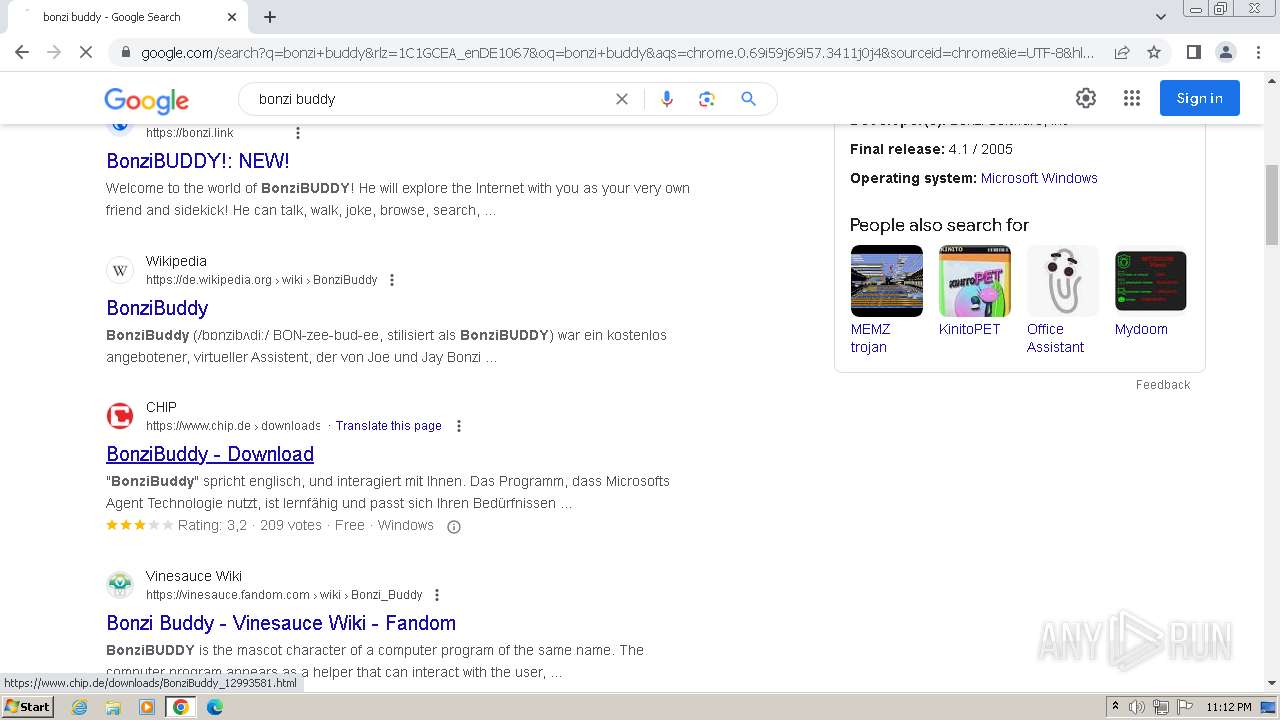Submit search with magnifier icon
Viewport: 1280px width, 720px height.
[748, 99]
